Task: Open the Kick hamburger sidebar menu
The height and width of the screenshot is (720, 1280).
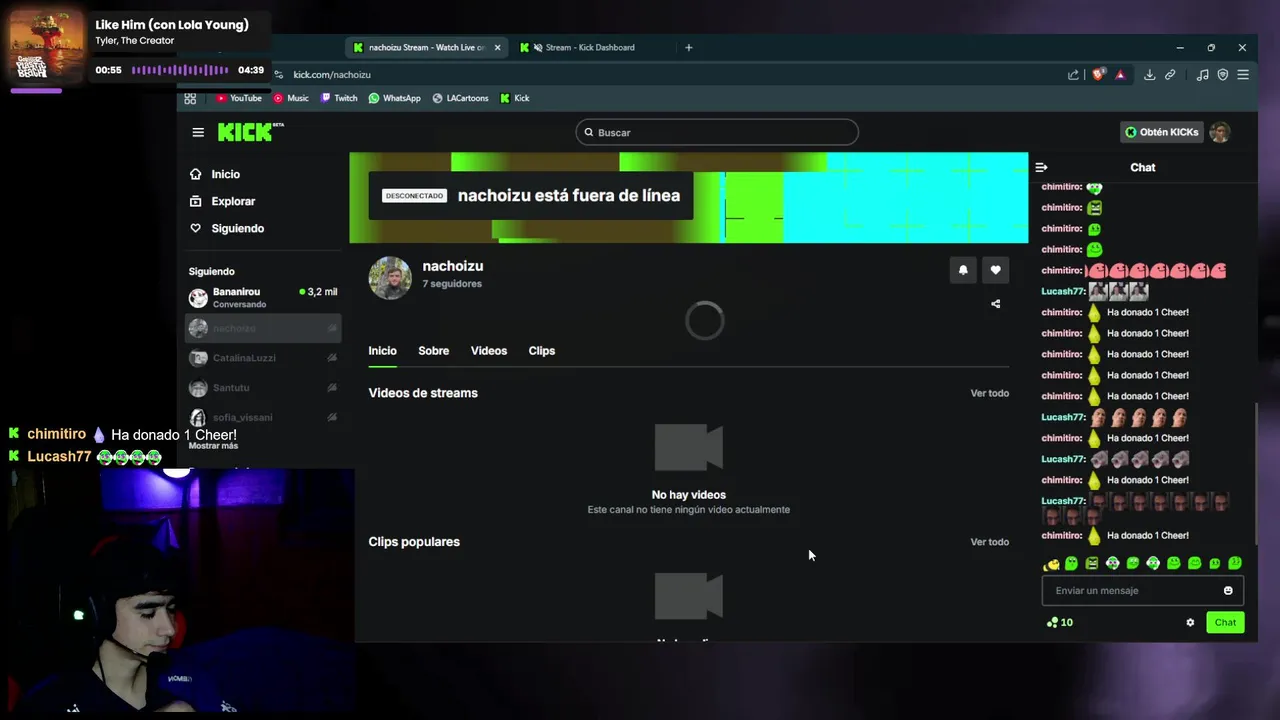Action: tap(198, 132)
